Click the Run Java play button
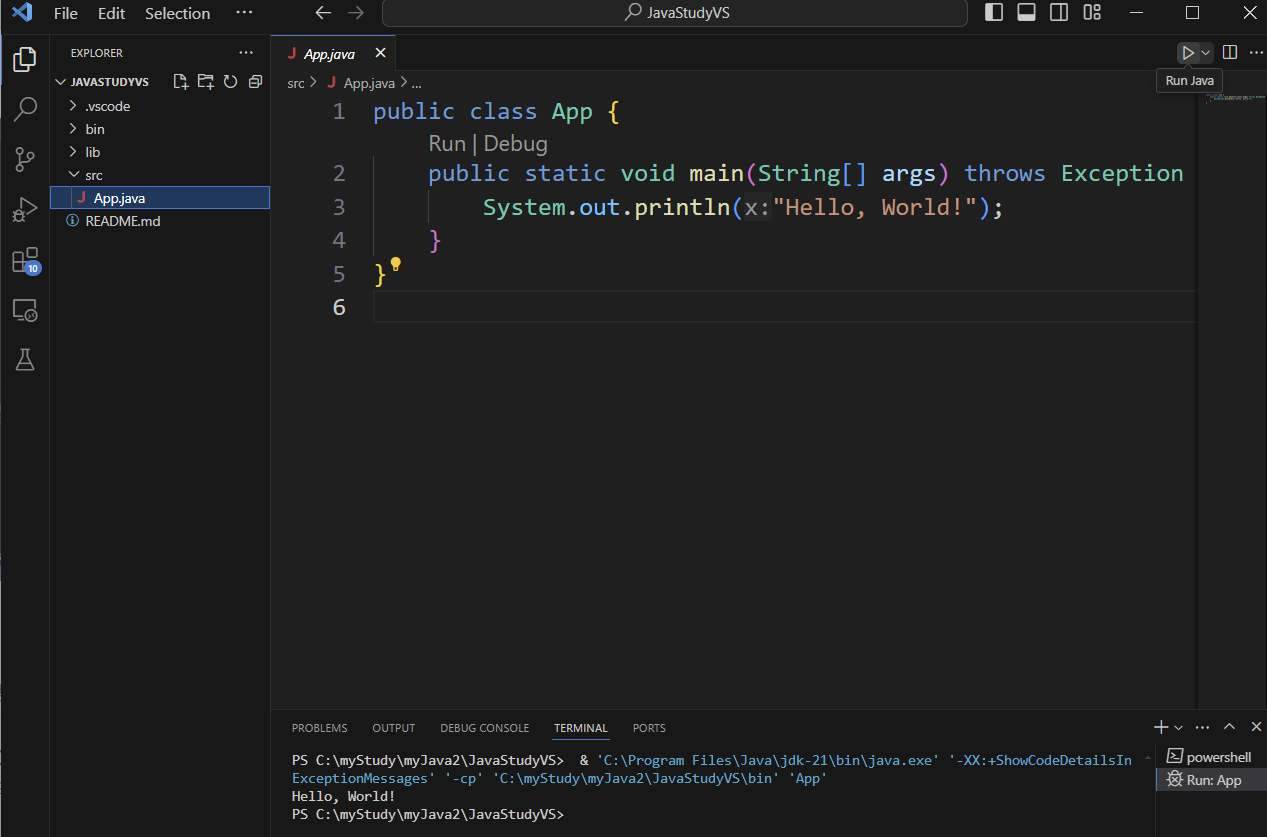 point(1187,53)
